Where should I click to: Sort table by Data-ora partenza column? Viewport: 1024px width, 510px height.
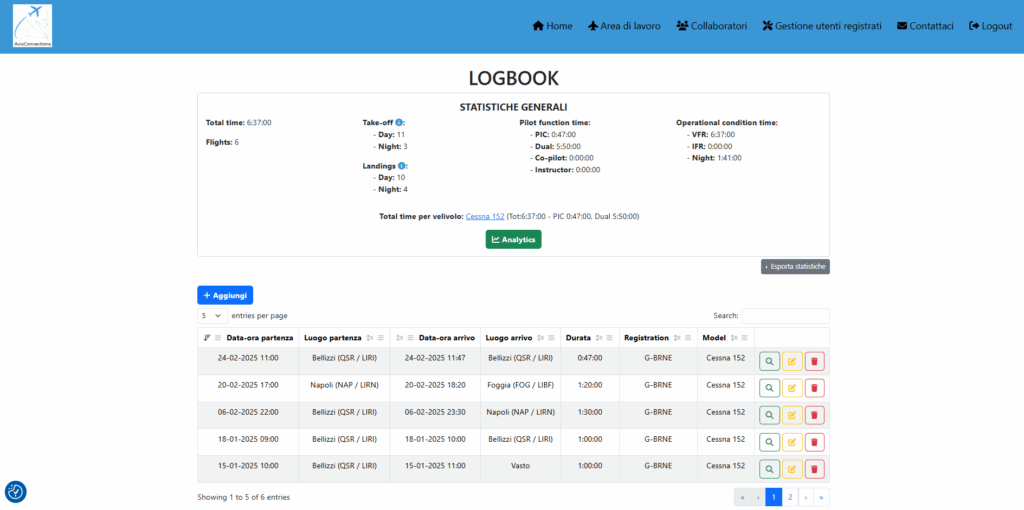click(259, 338)
